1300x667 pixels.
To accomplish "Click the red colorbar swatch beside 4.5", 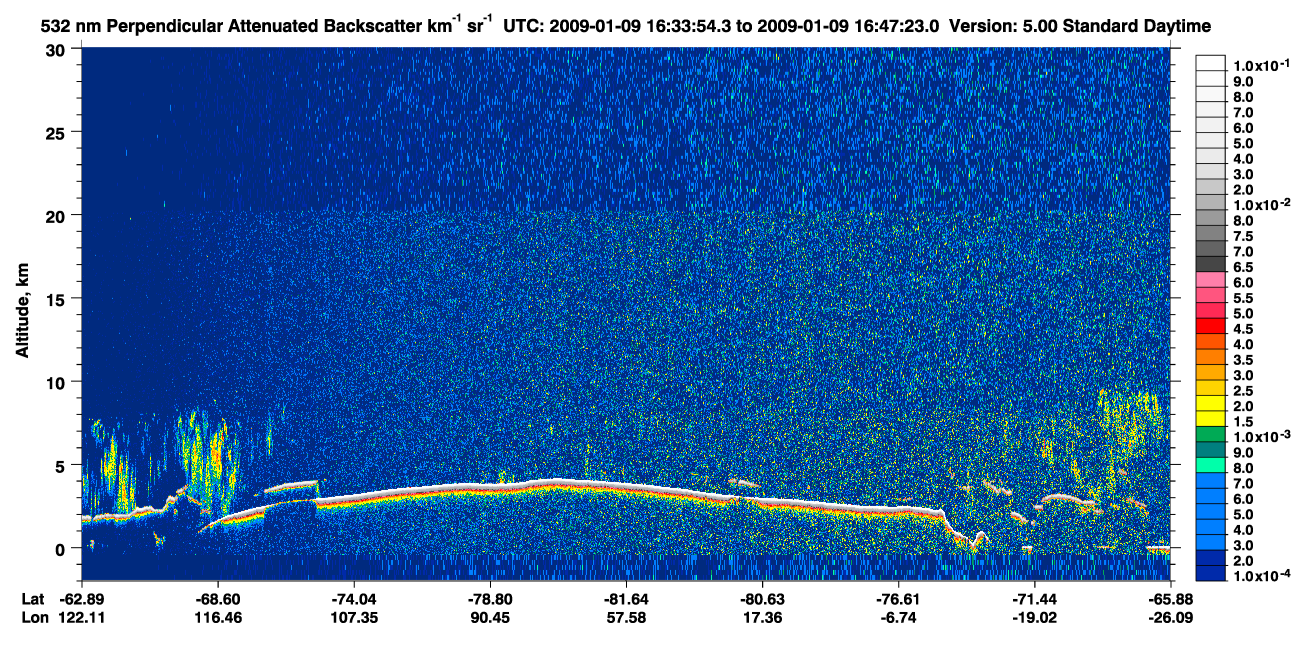I will click(x=1210, y=326).
